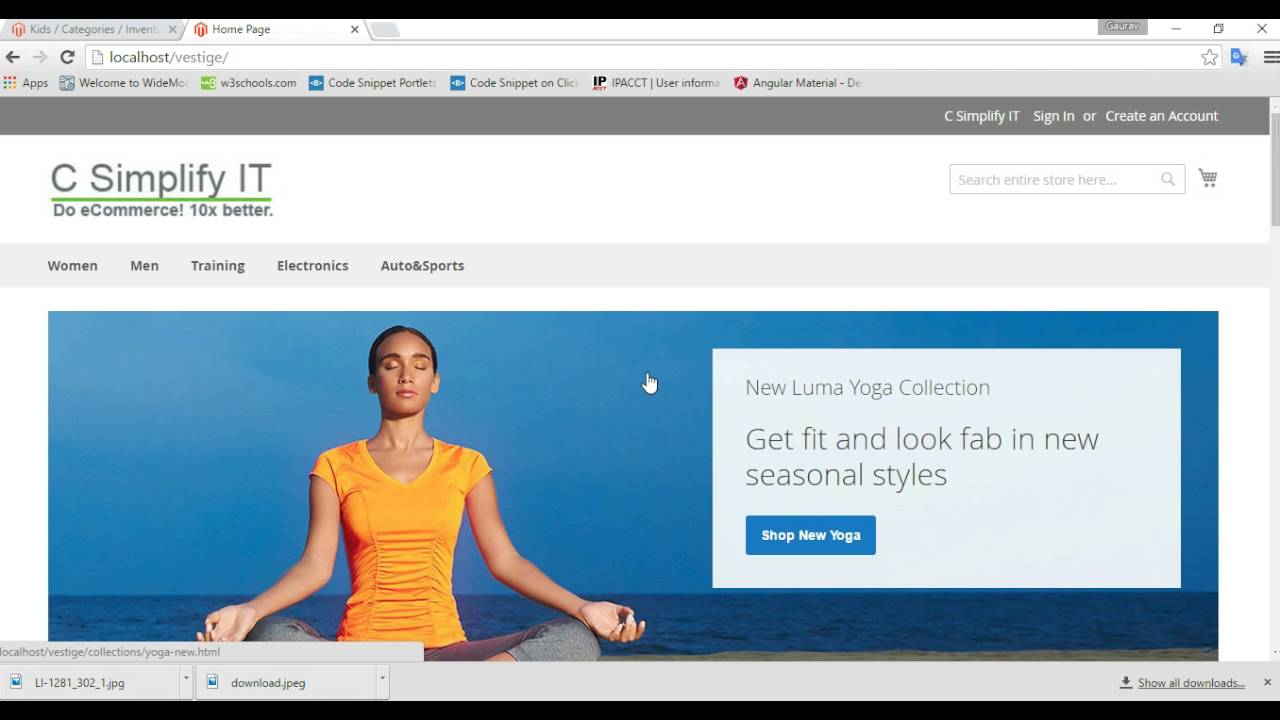The height and width of the screenshot is (720, 1280).
Task: Click the address bar URL
Action: pyautogui.click(x=169, y=57)
